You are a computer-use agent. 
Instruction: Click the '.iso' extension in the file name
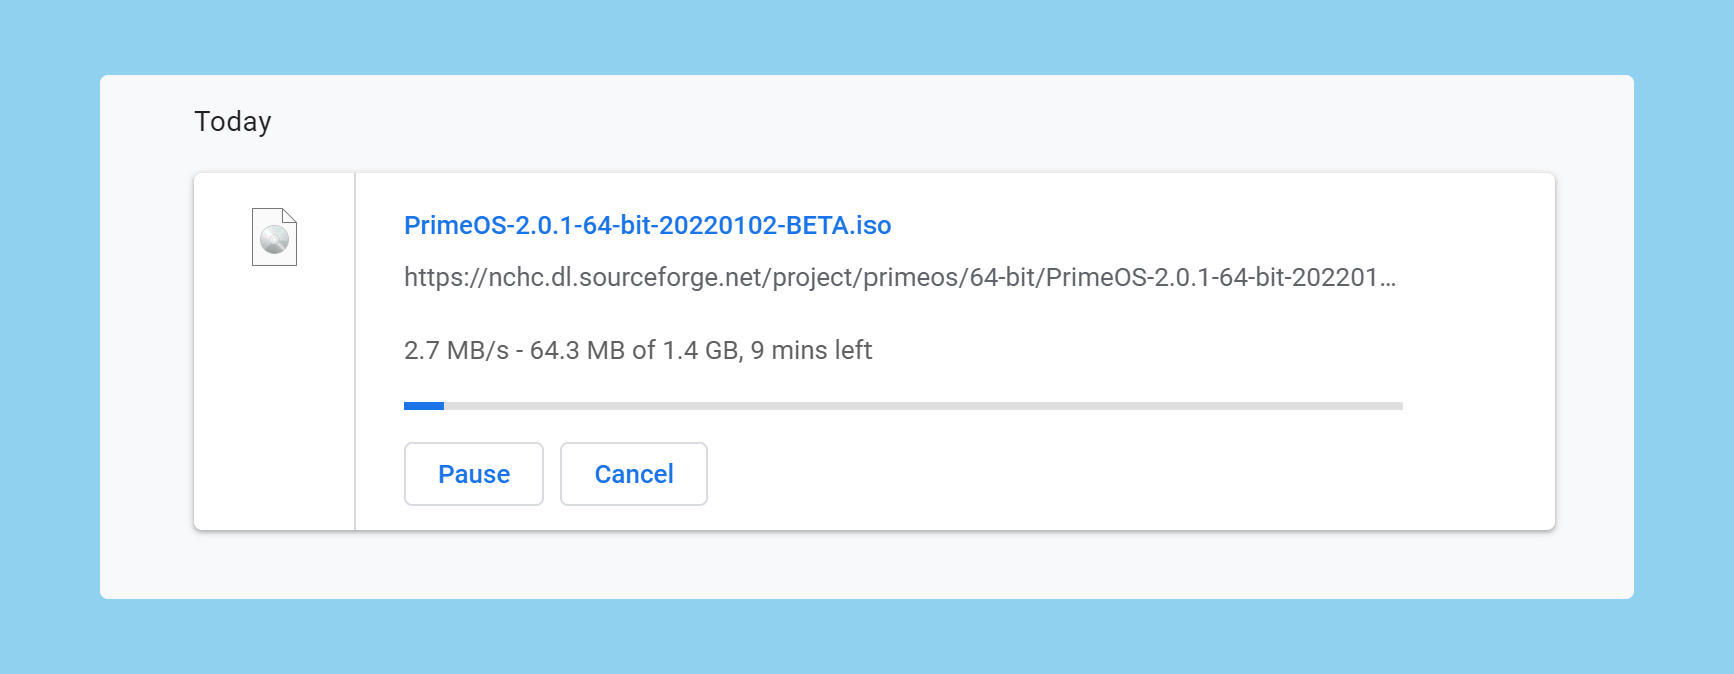(869, 225)
